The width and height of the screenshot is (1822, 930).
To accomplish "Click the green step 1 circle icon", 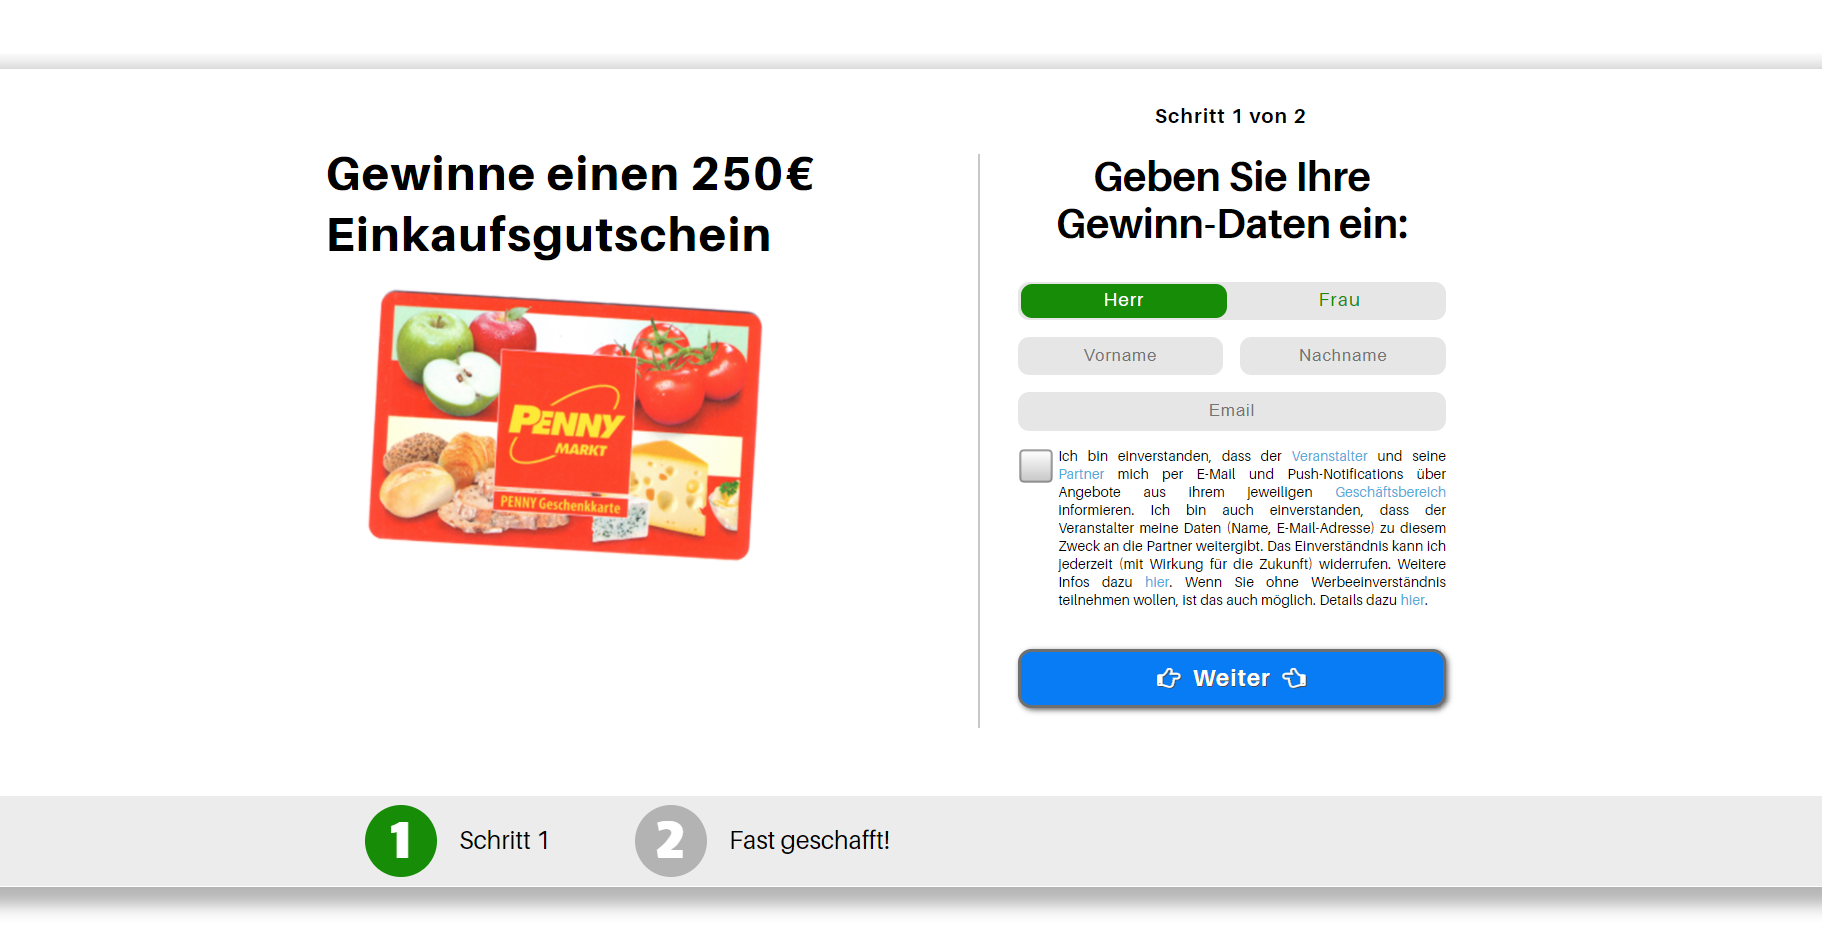I will pyautogui.click(x=400, y=841).
